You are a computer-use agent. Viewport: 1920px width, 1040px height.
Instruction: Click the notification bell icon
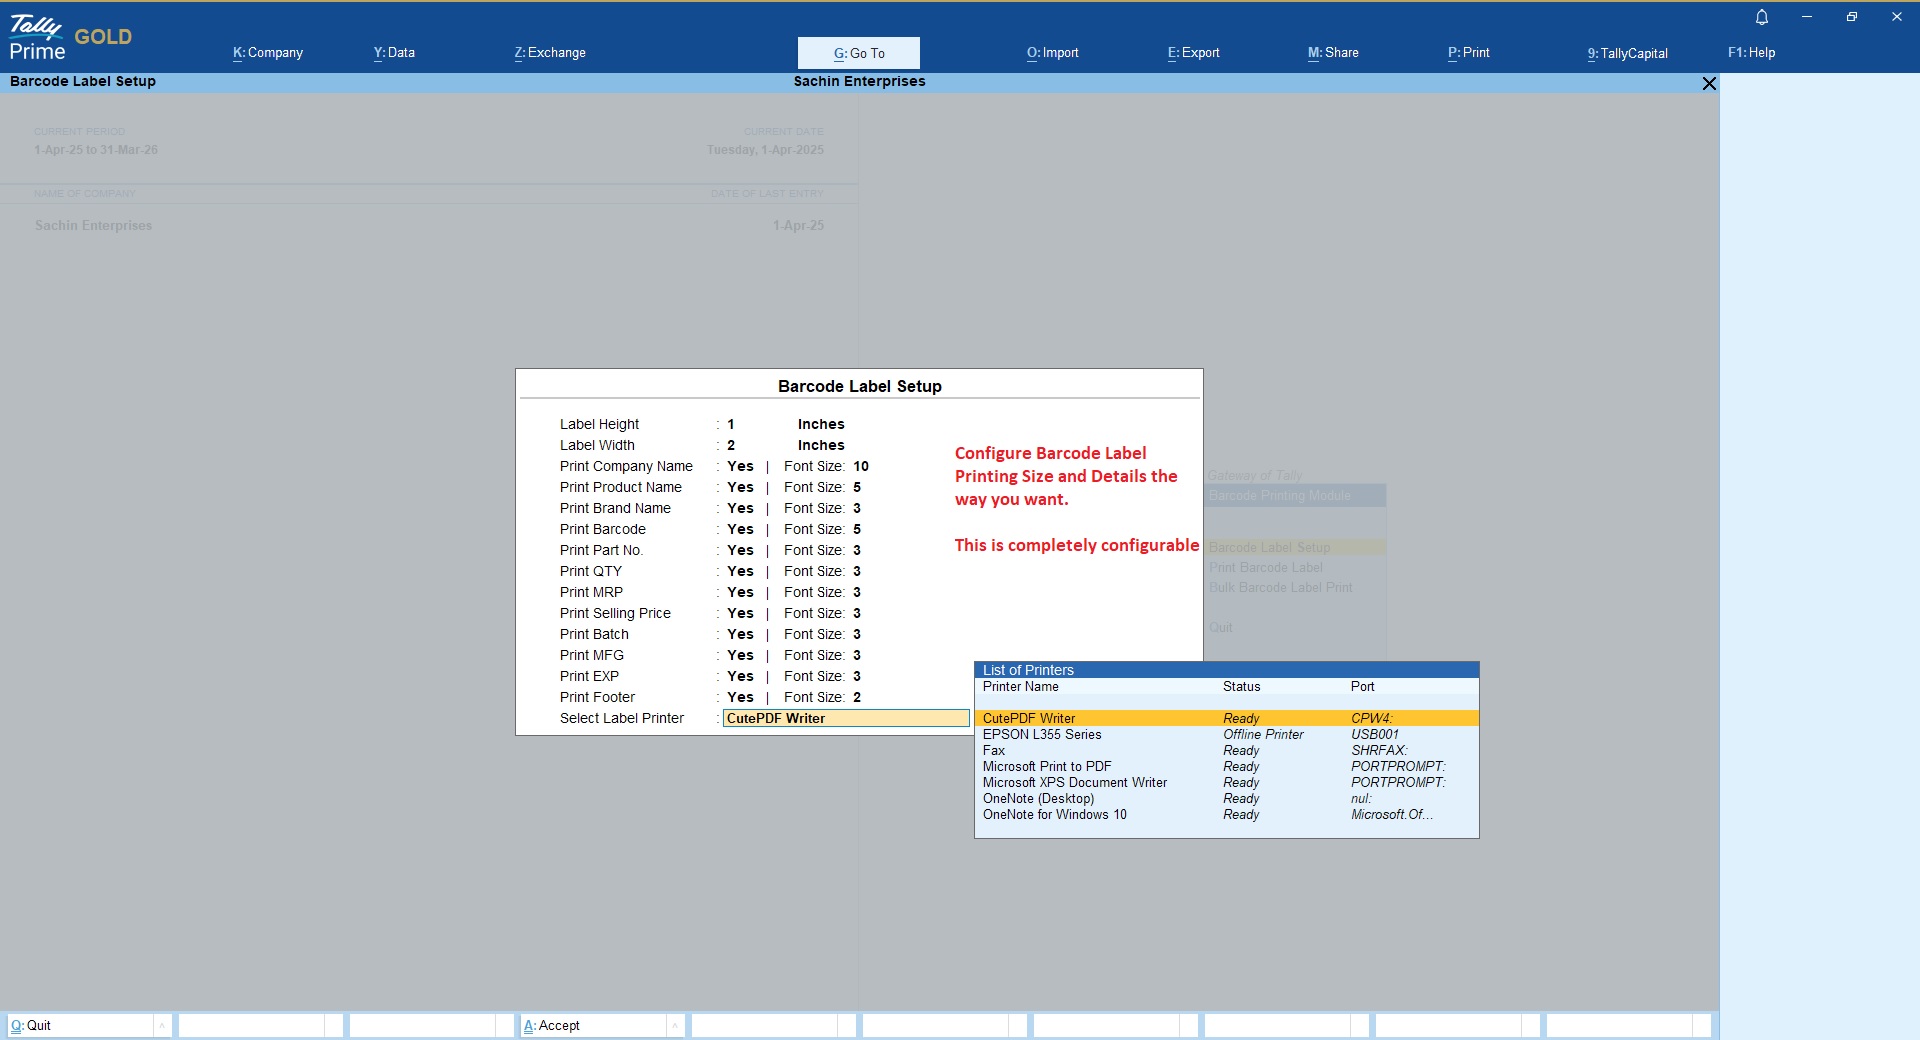click(x=1762, y=17)
